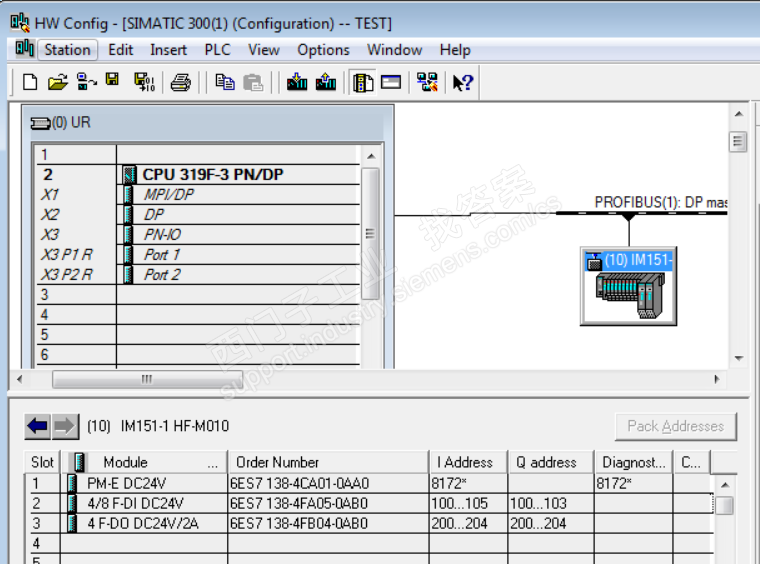Click order number 6ES7 138-4FB04-0AB0
This screenshot has width=760, height=564.
299,523
